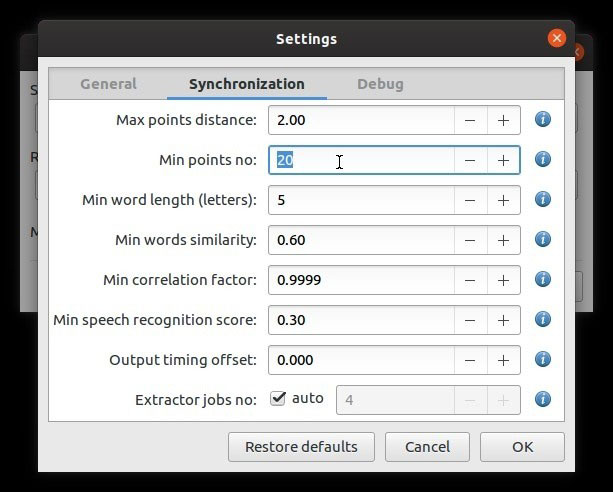
Task: Confirm settings with the OK button
Action: tap(522, 447)
